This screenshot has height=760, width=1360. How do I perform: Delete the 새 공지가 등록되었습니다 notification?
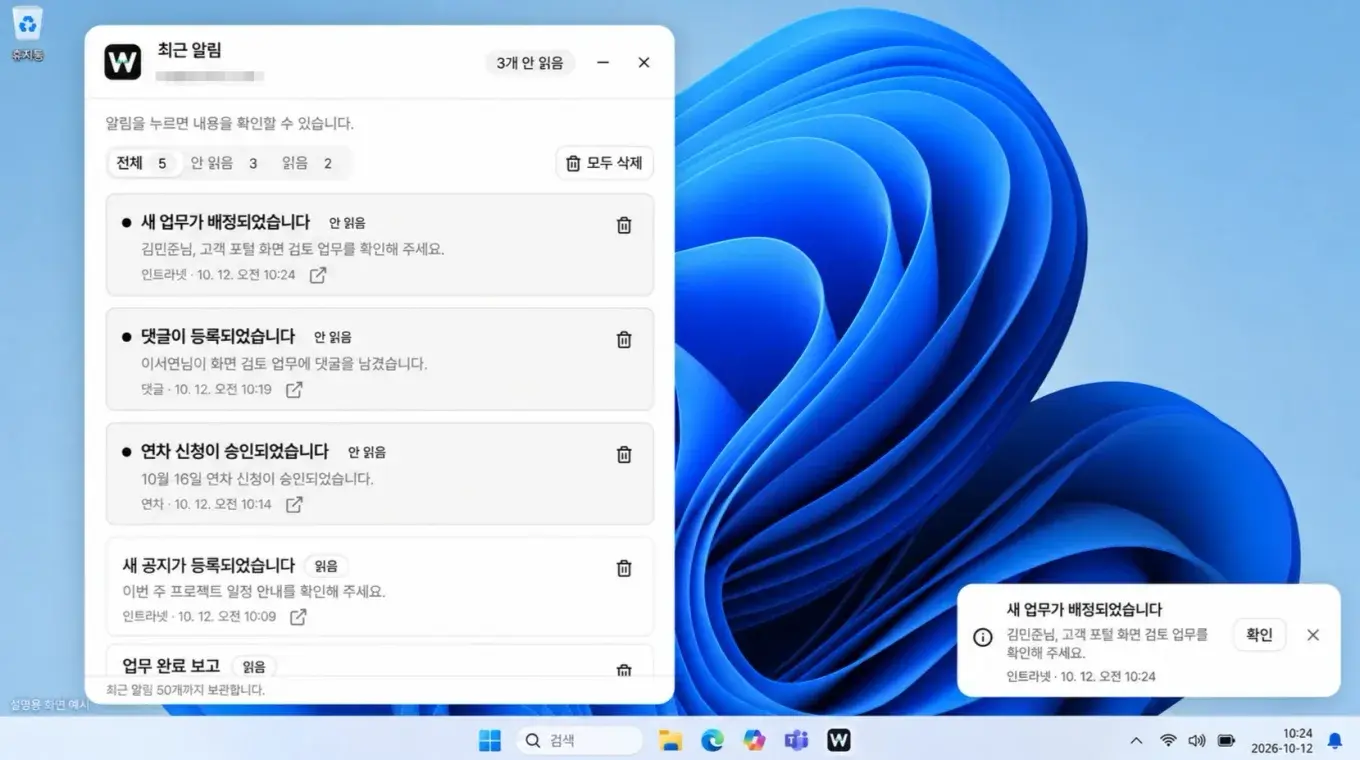pos(624,568)
